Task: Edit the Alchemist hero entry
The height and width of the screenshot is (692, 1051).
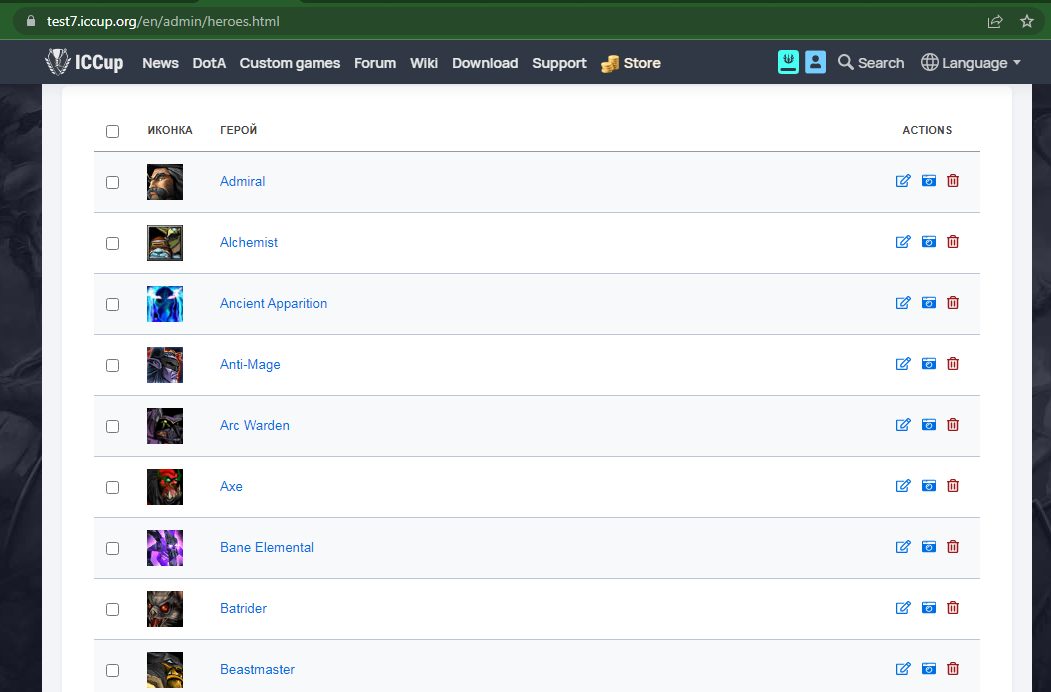Action: (903, 242)
